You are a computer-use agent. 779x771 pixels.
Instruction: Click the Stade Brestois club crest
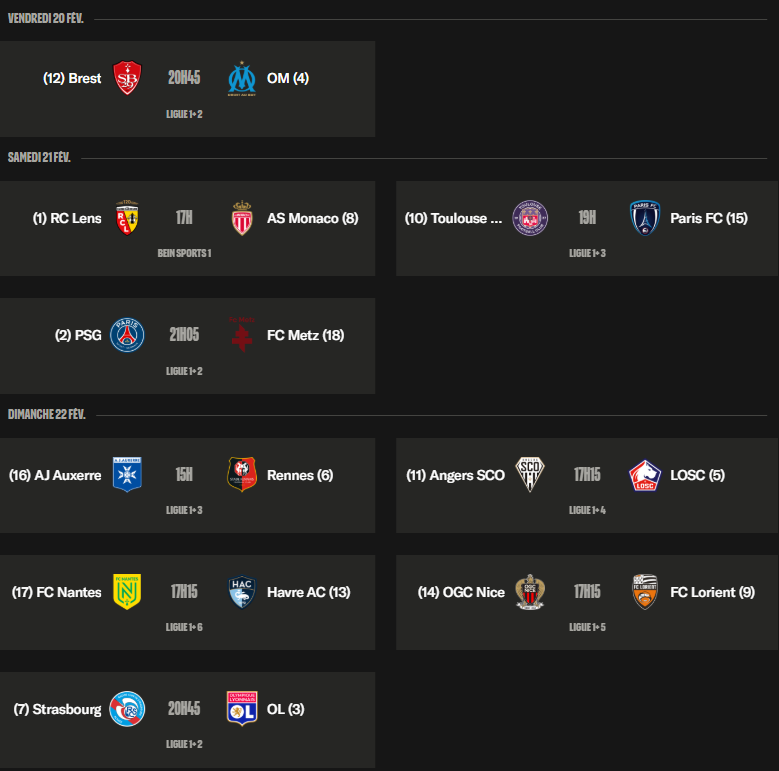127,78
